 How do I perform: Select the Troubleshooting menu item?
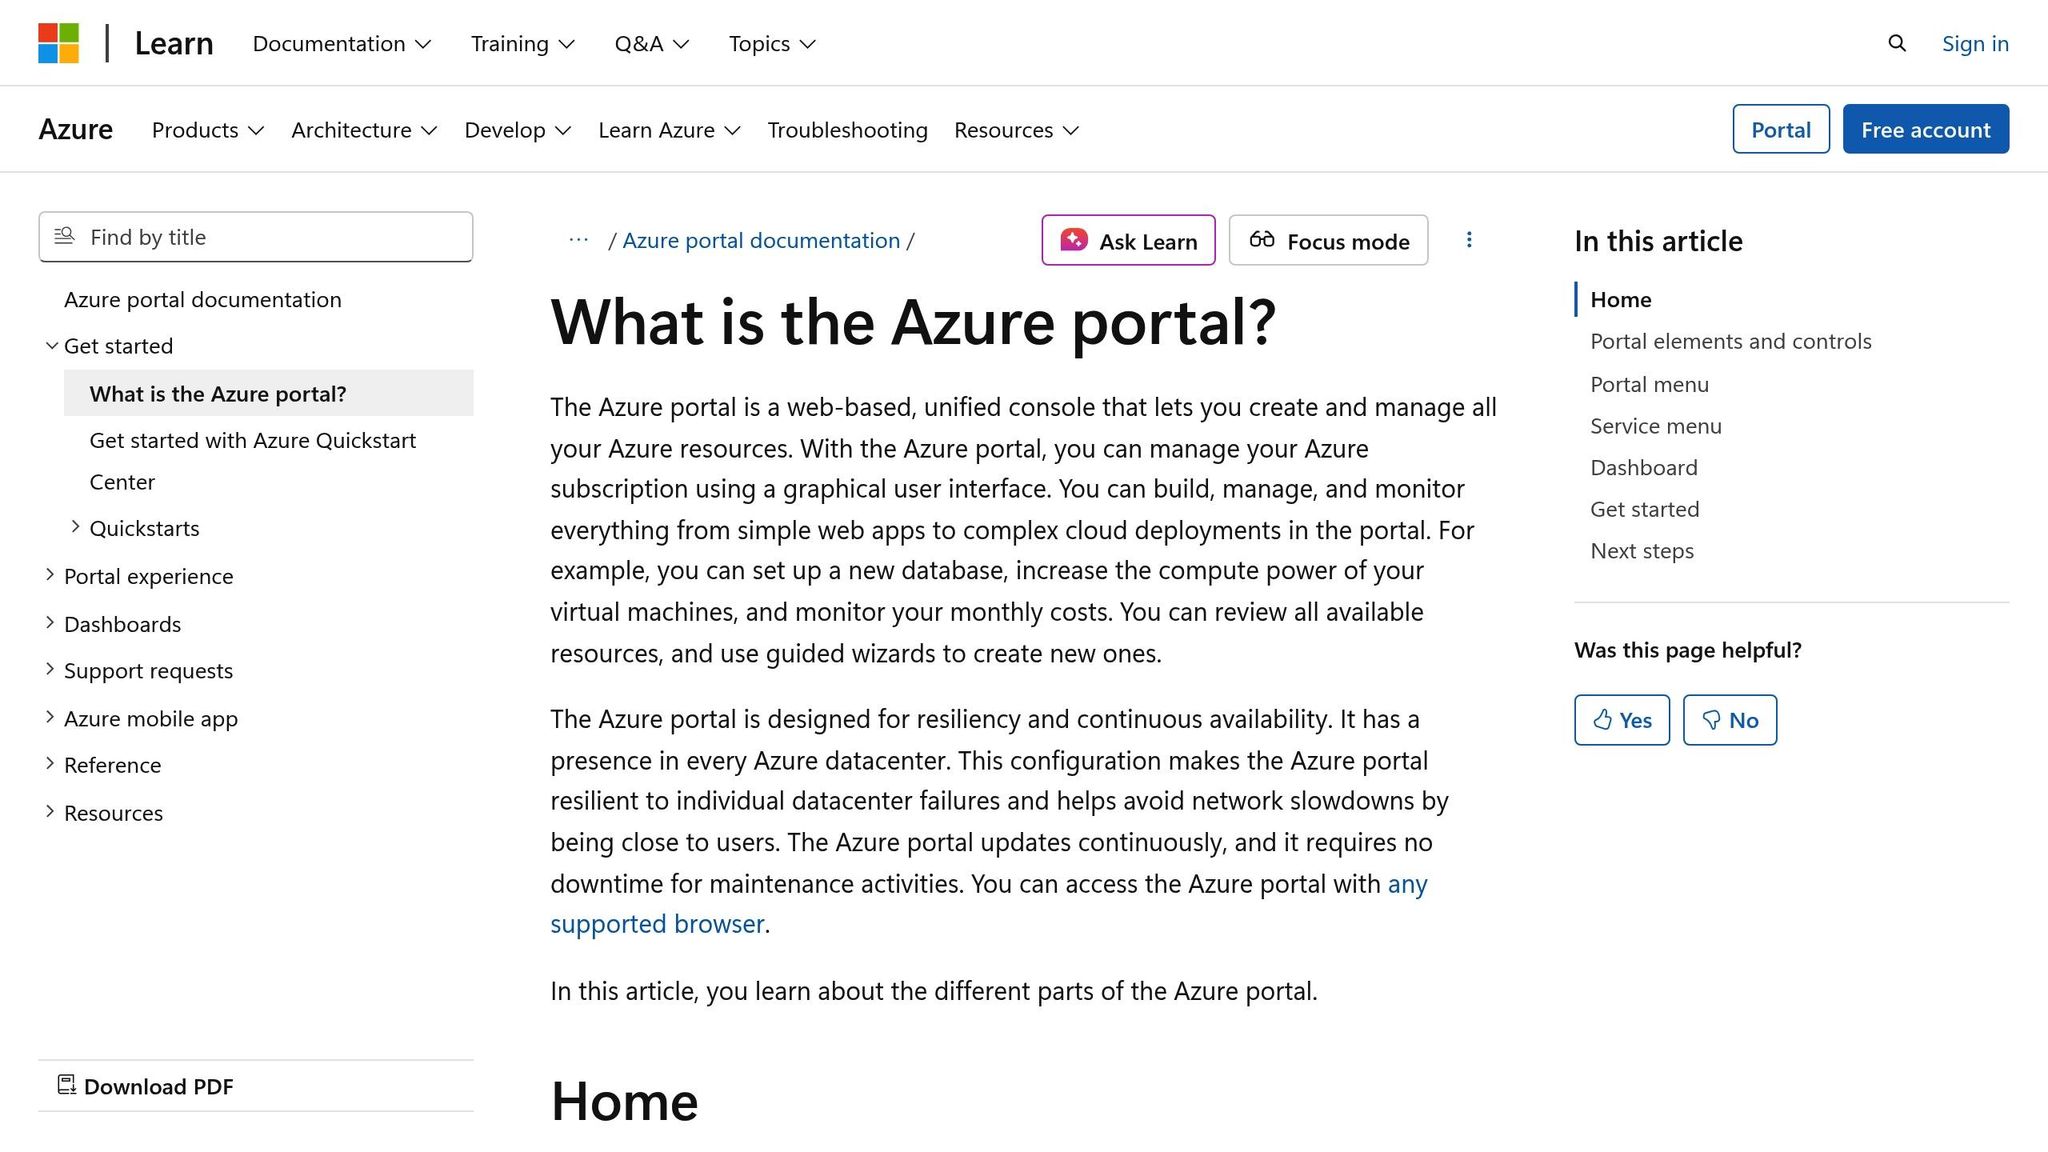pyautogui.click(x=847, y=129)
